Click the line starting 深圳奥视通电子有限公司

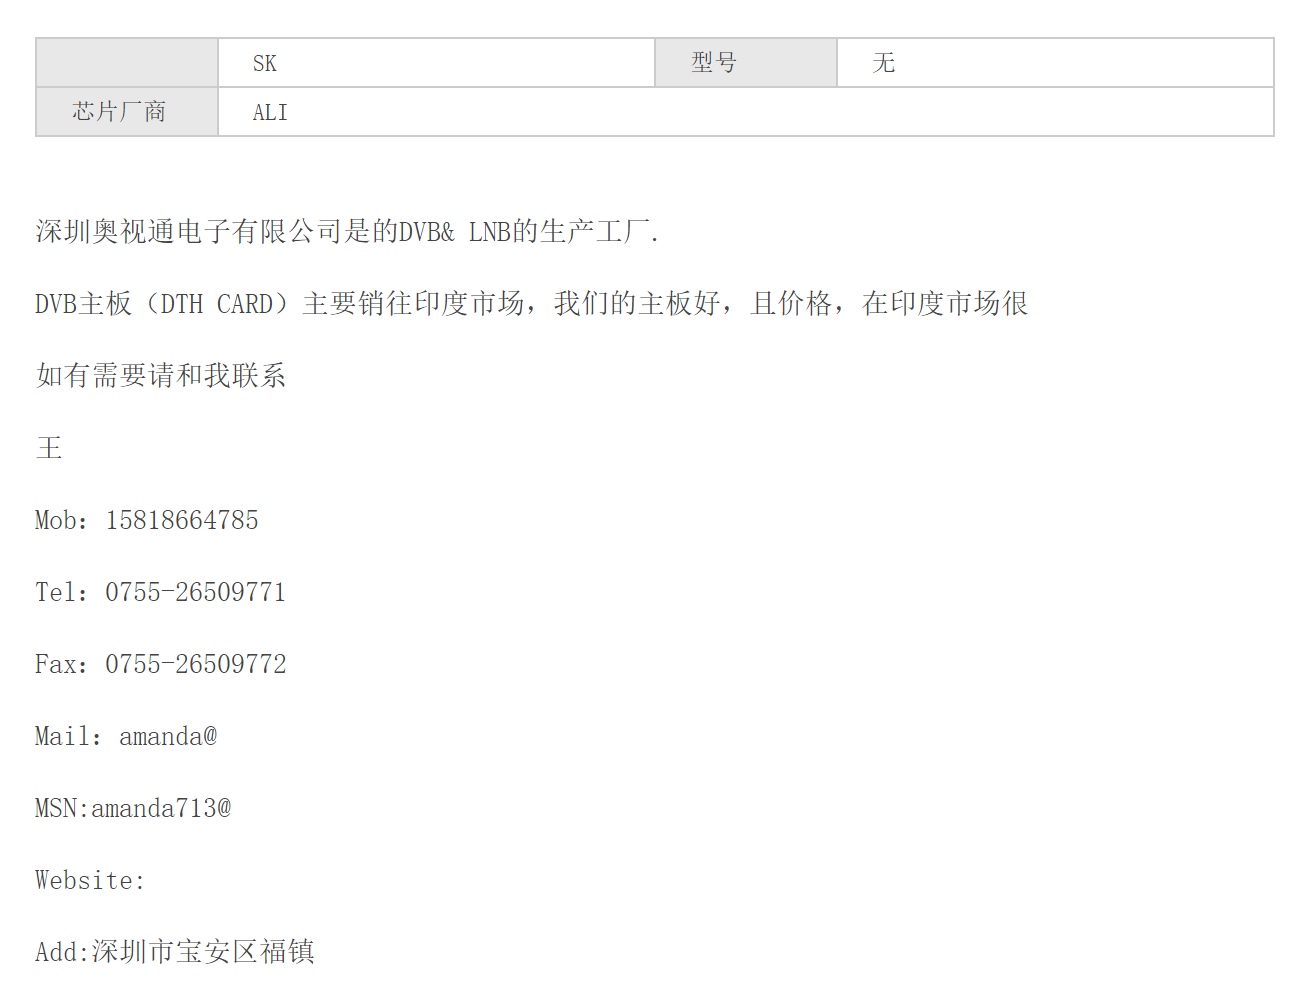click(x=347, y=232)
